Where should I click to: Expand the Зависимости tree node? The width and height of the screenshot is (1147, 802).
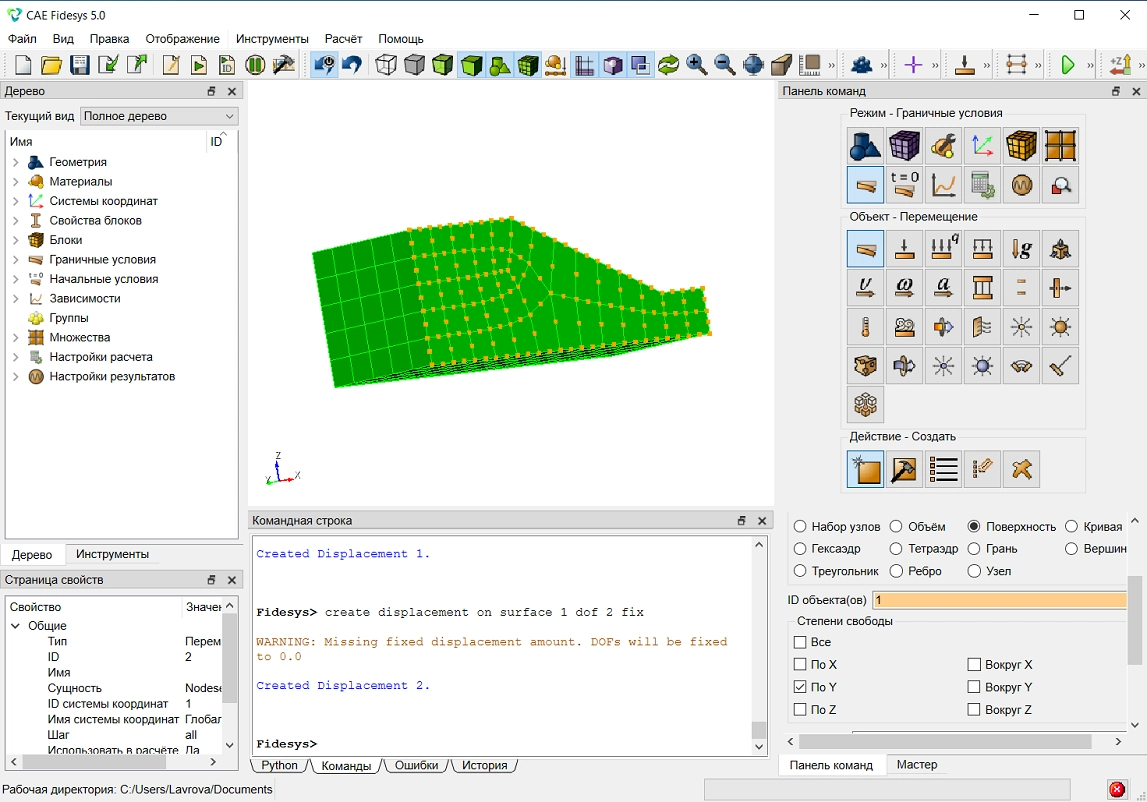click(15, 299)
